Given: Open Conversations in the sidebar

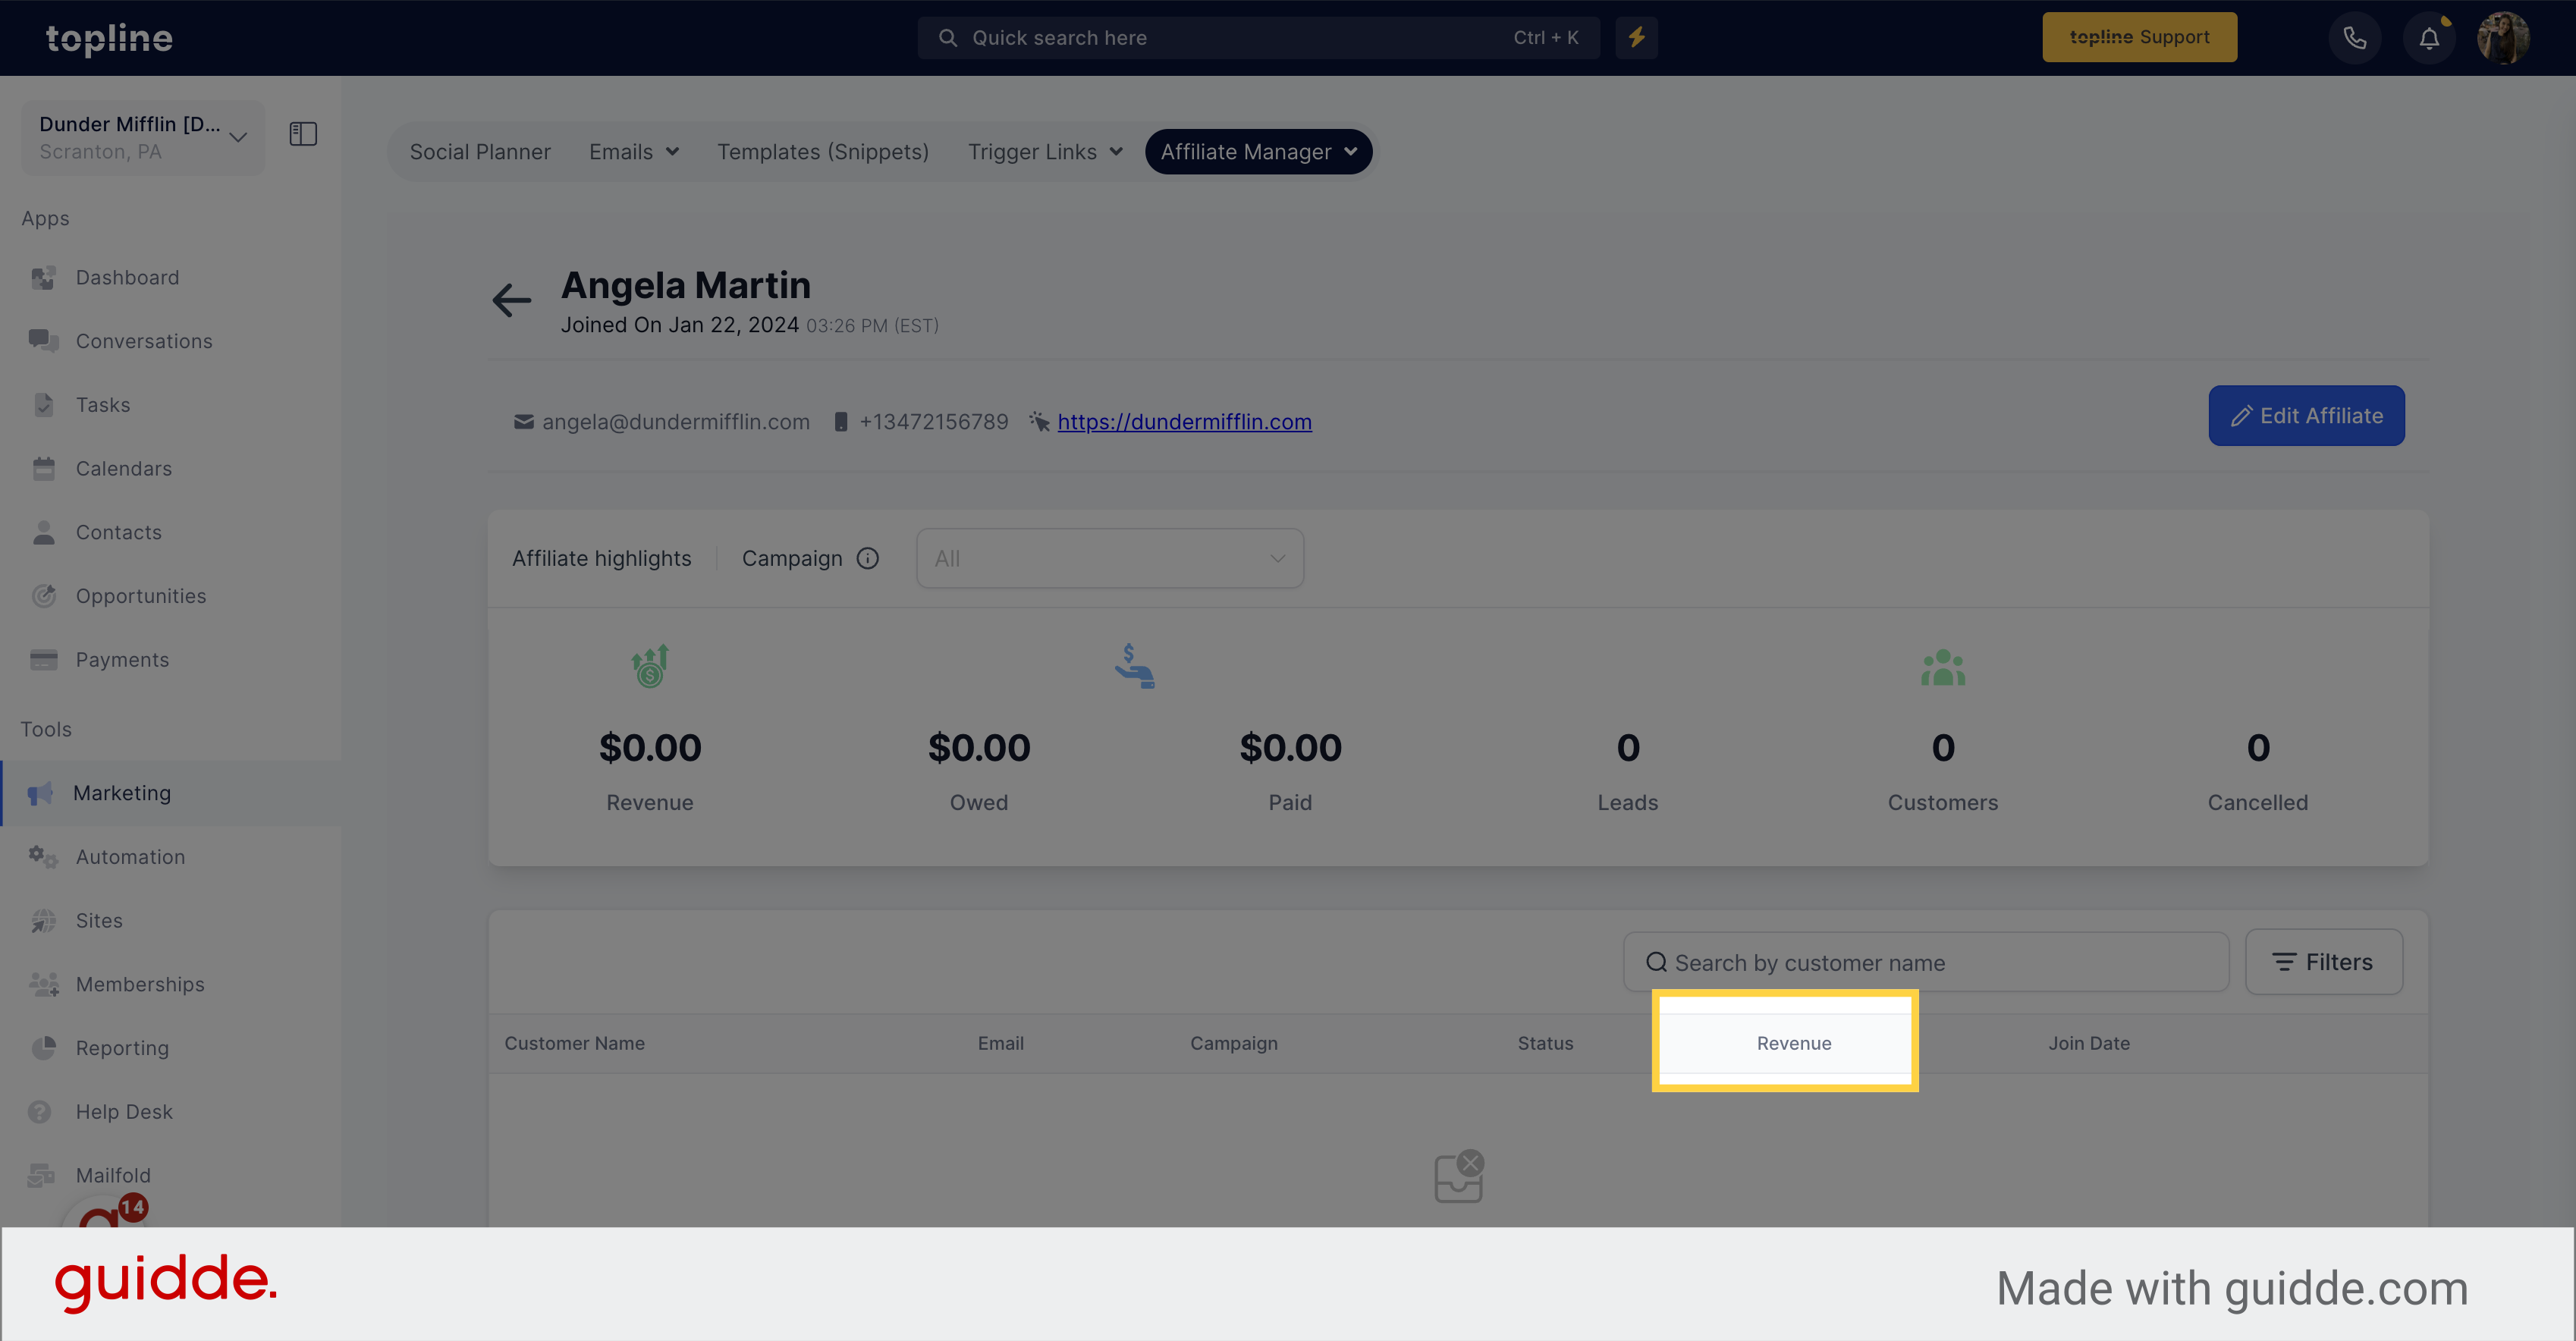Looking at the screenshot, I should [144, 341].
